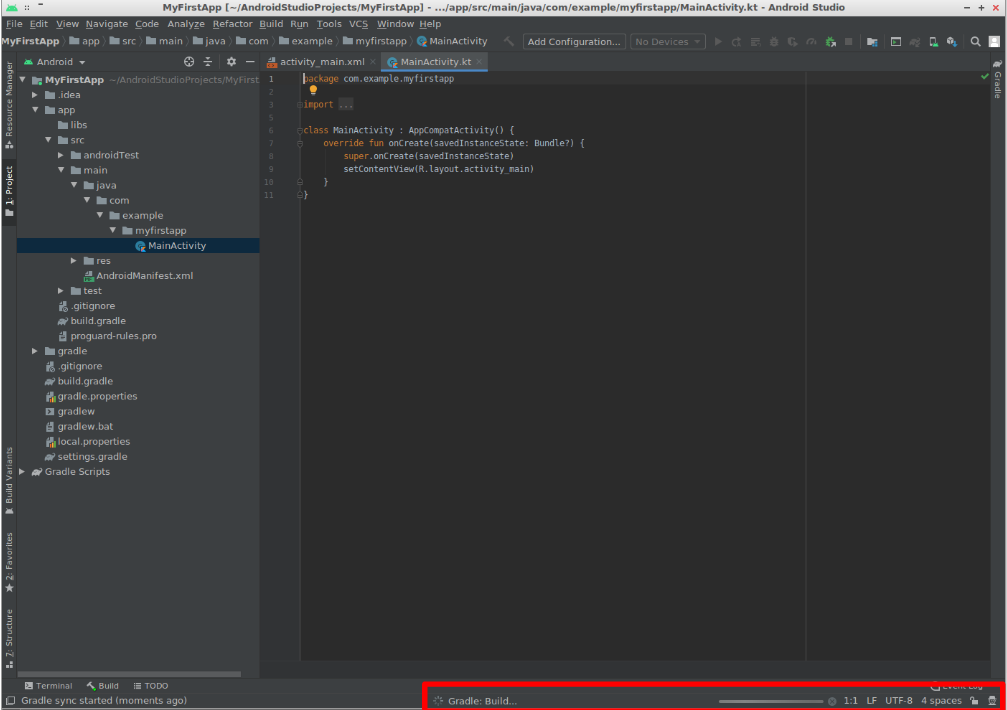The height and width of the screenshot is (710, 1007).
Task: Click the Apply Changes and Restart icon
Action: pyautogui.click(x=737, y=42)
